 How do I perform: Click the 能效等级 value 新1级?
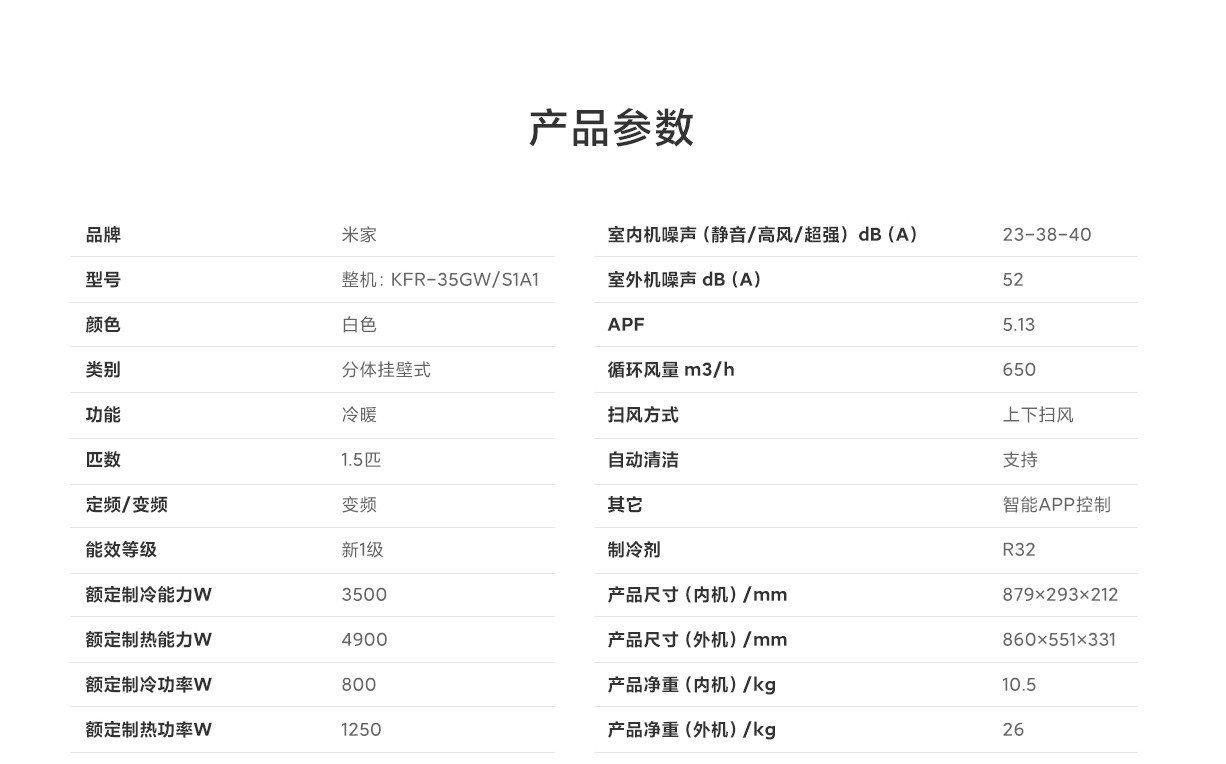tap(362, 550)
